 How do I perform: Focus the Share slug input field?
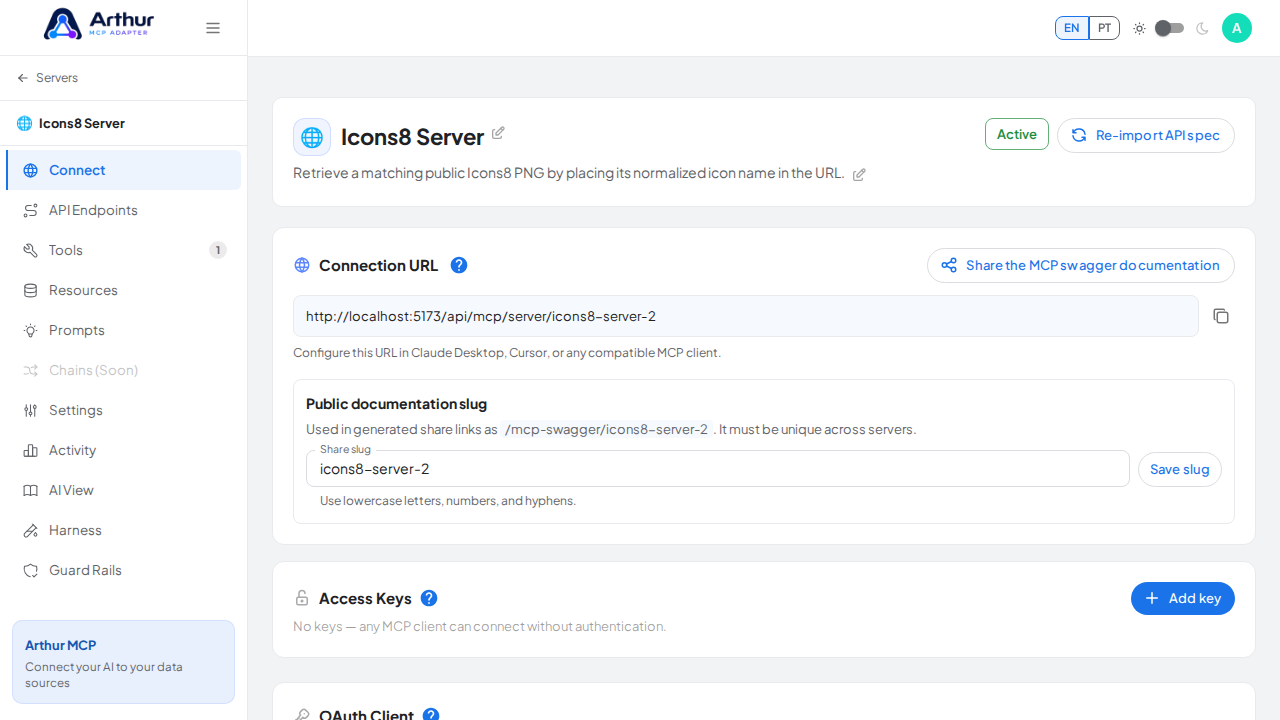pyautogui.click(x=718, y=469)
